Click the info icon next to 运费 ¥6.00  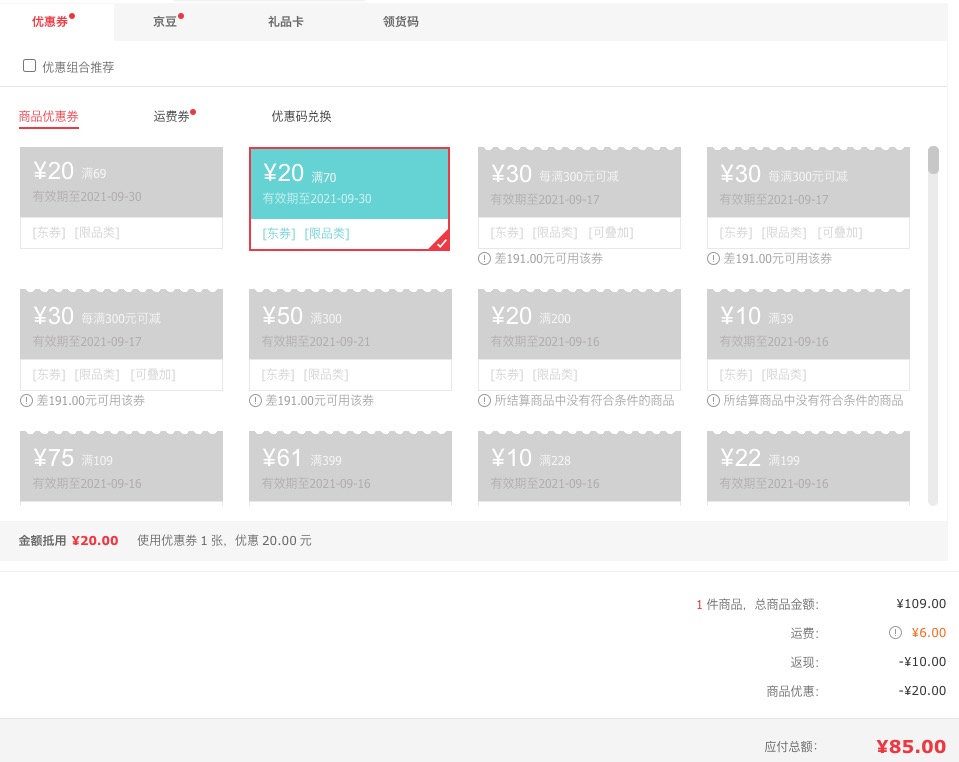pyautogui.click(x=895, y=632)
